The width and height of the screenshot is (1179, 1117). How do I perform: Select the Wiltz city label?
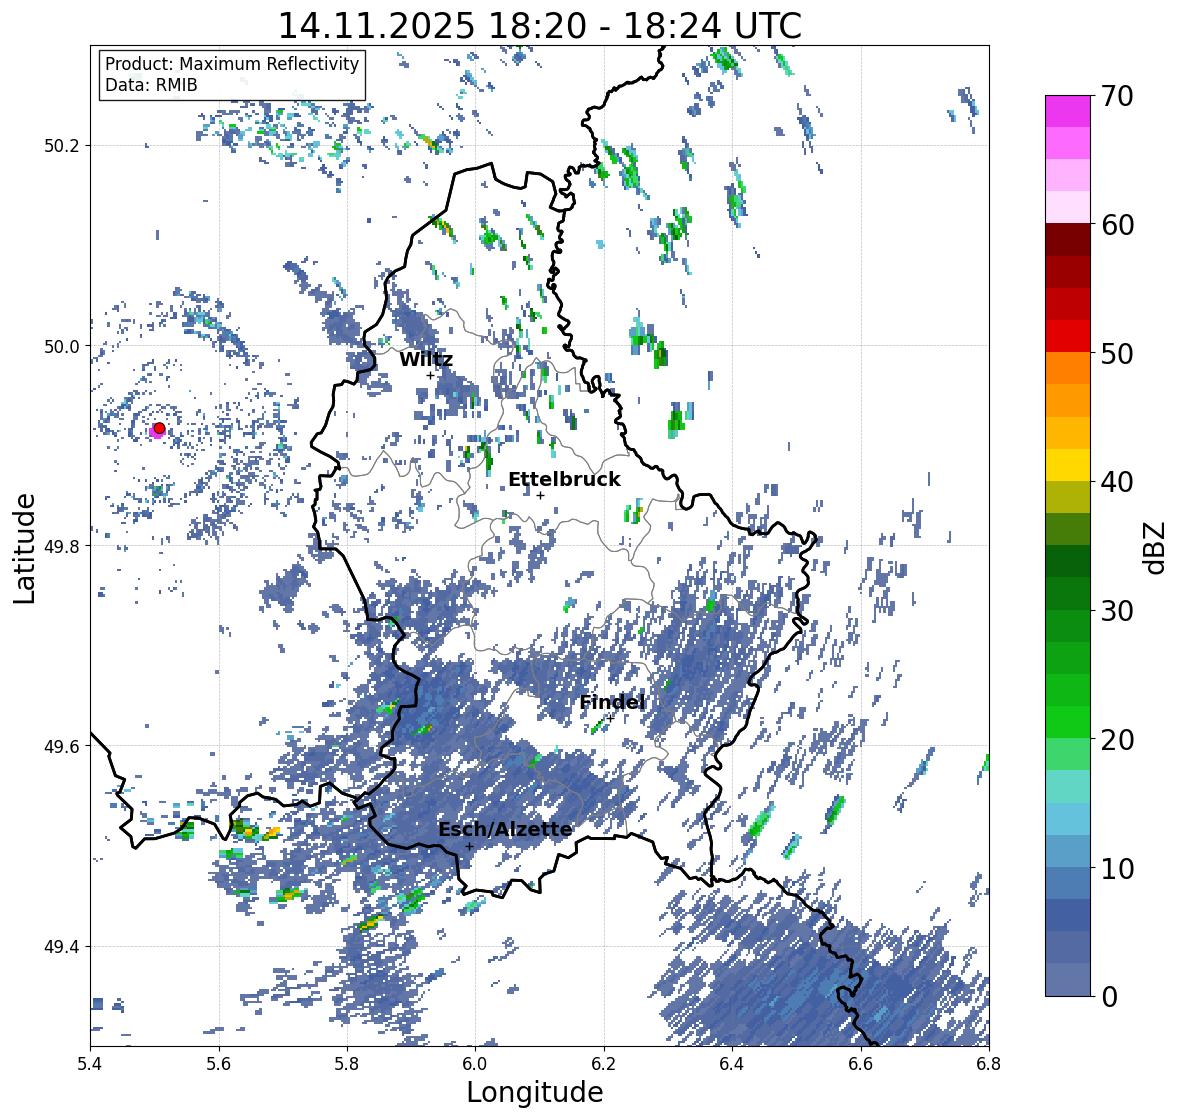(426, 359)
